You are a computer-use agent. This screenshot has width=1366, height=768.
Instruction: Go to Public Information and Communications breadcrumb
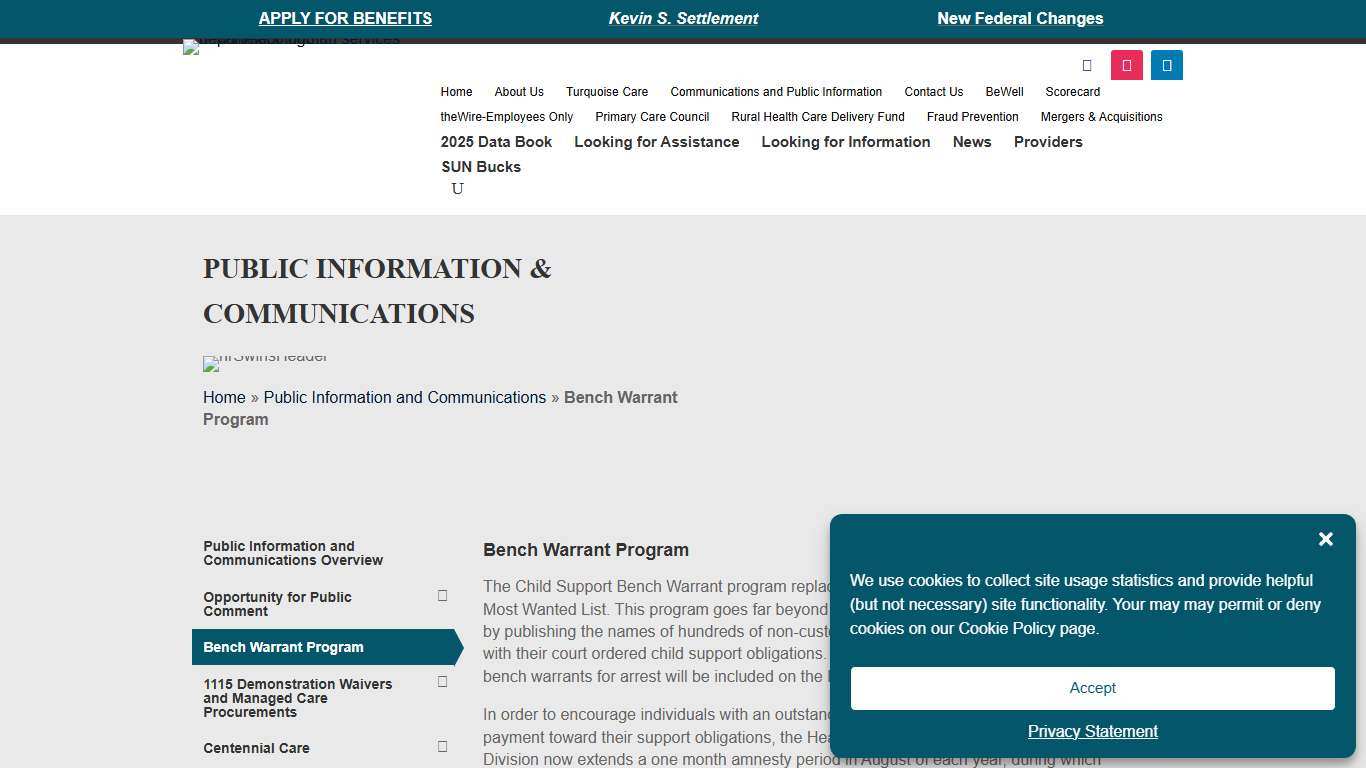click(404, 397)
